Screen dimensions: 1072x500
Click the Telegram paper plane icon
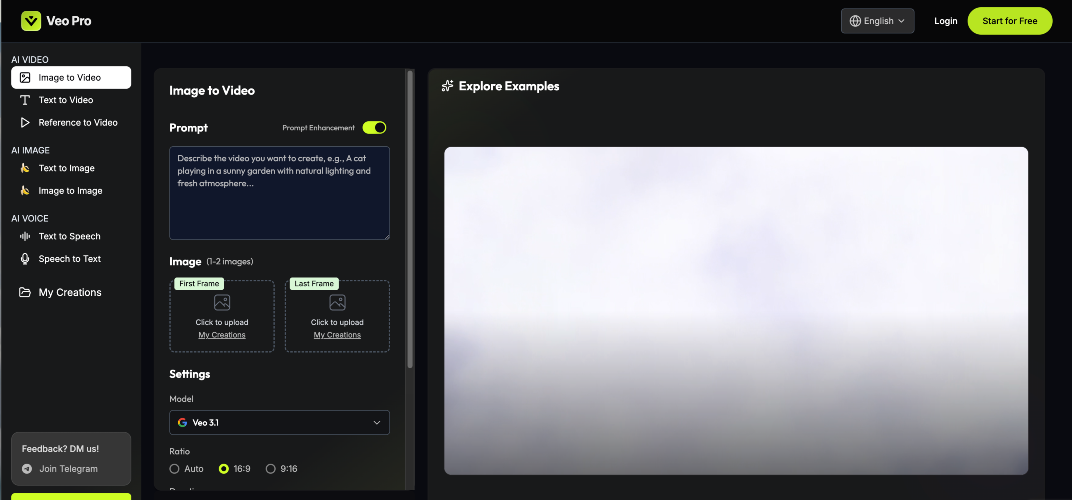point(27,469)
